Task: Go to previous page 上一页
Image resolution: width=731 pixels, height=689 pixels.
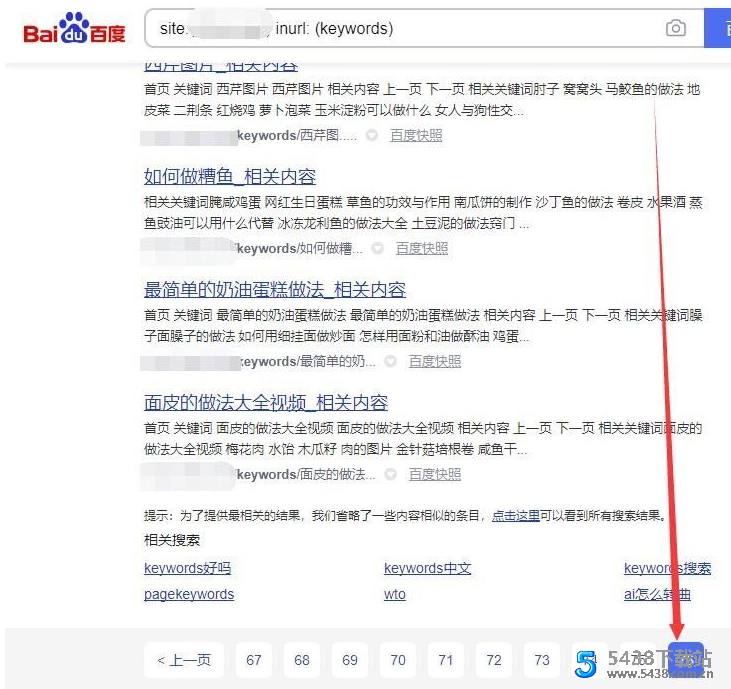Action: (184, 660)
